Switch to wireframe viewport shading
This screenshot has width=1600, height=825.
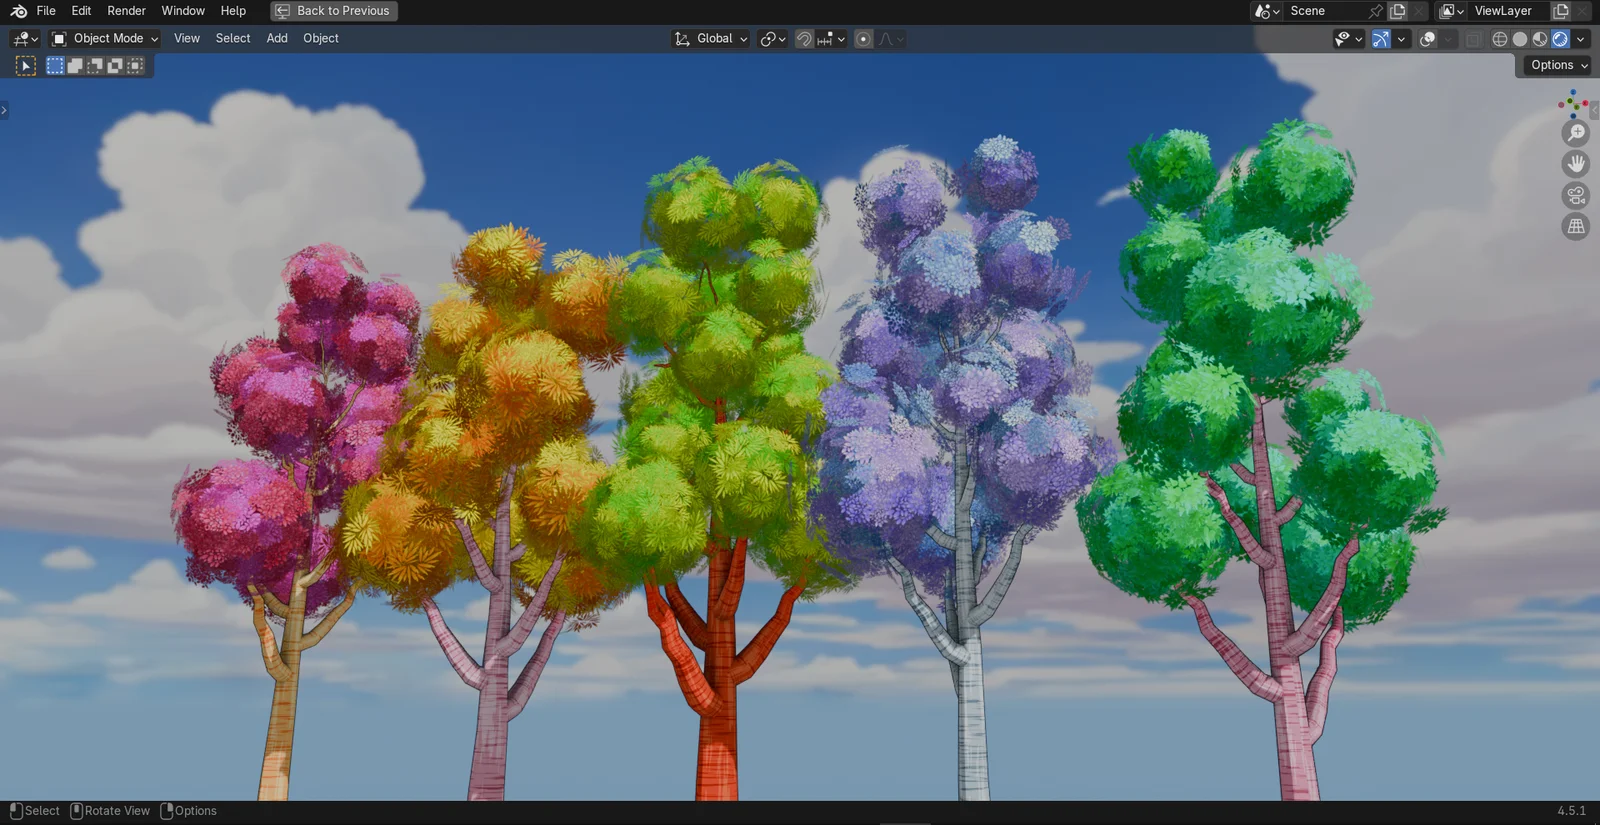1500,39
